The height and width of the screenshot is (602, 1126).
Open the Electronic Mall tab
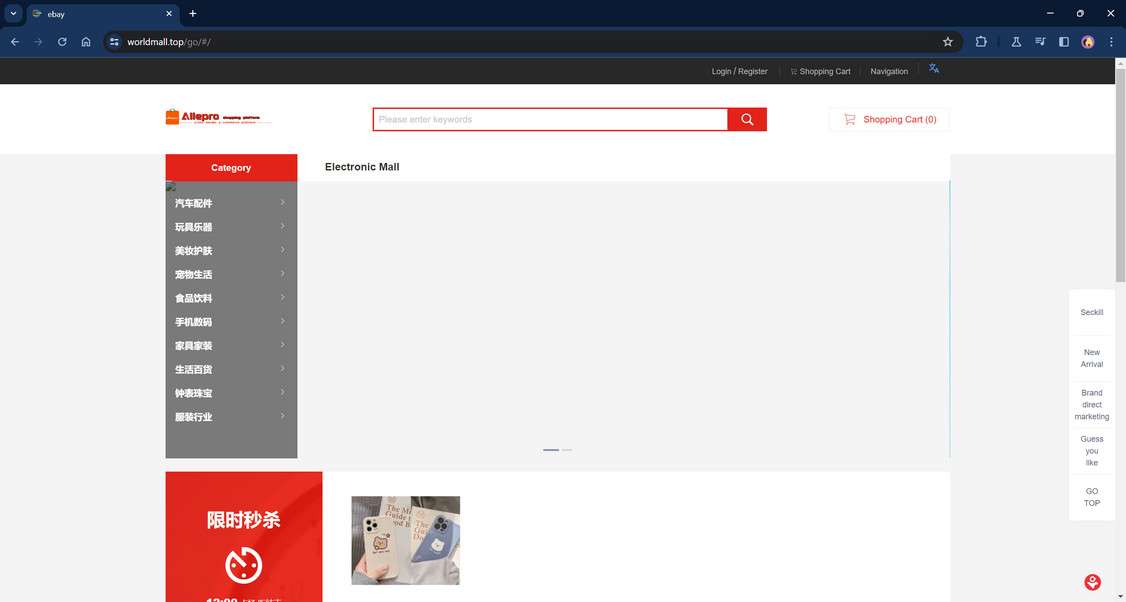click(362, 167)
